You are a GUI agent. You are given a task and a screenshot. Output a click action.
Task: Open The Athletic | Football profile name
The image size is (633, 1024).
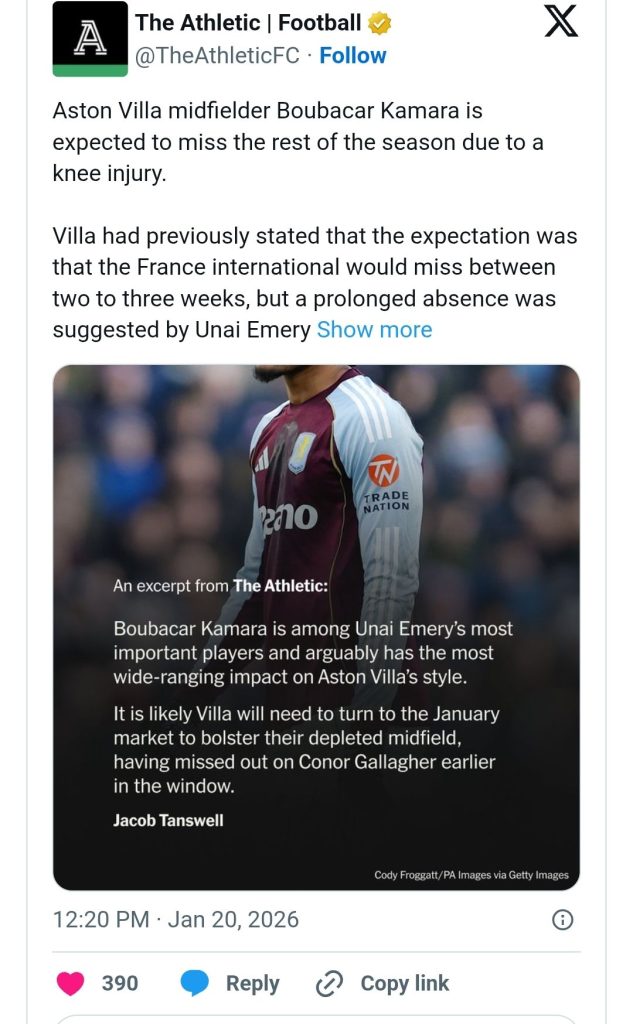[248, 23]
